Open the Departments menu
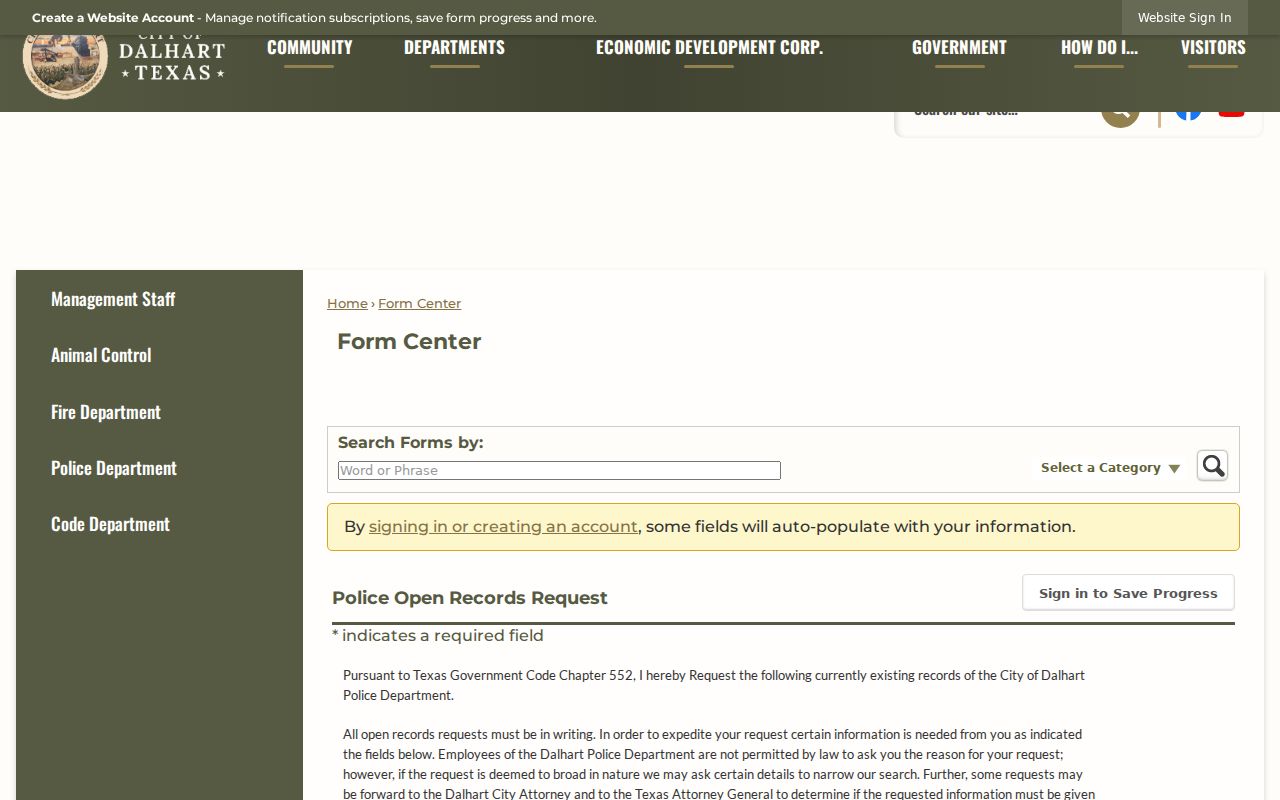The height and width of the screenshot is (800, 1280). [454, 48]
